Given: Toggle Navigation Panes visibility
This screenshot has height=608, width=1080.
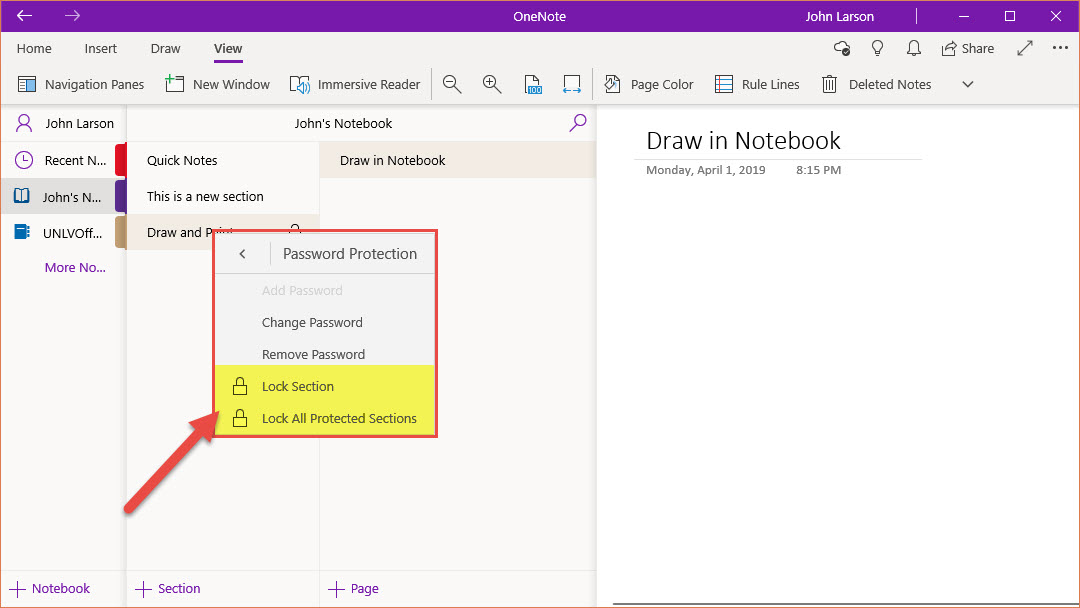Looking at the screenshot, I should tap(81, 85).
